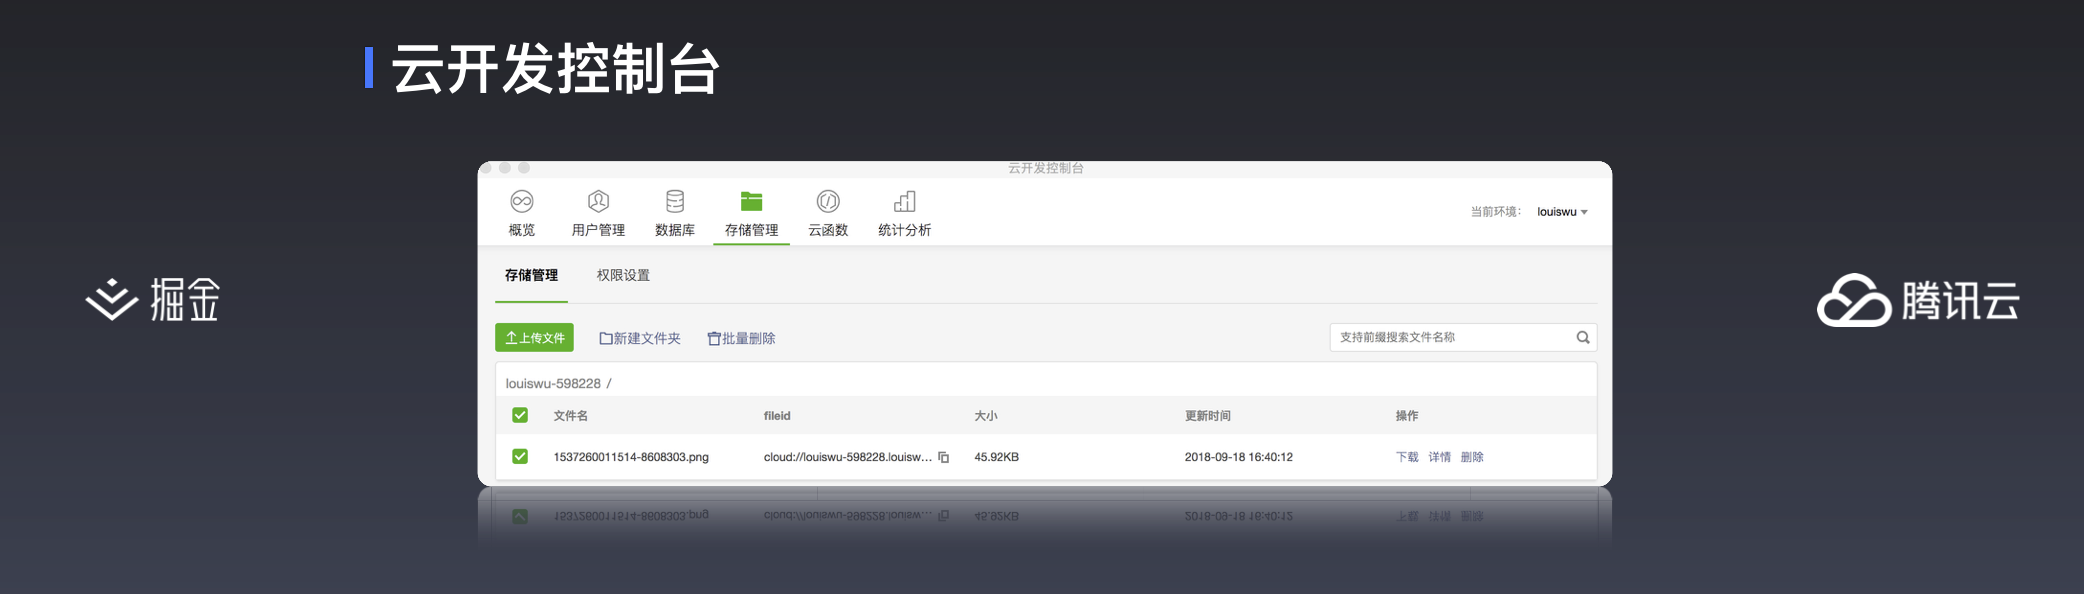The image size is (2084, 594).
Task: Click the fileid column header
Action: coord(777,416)
